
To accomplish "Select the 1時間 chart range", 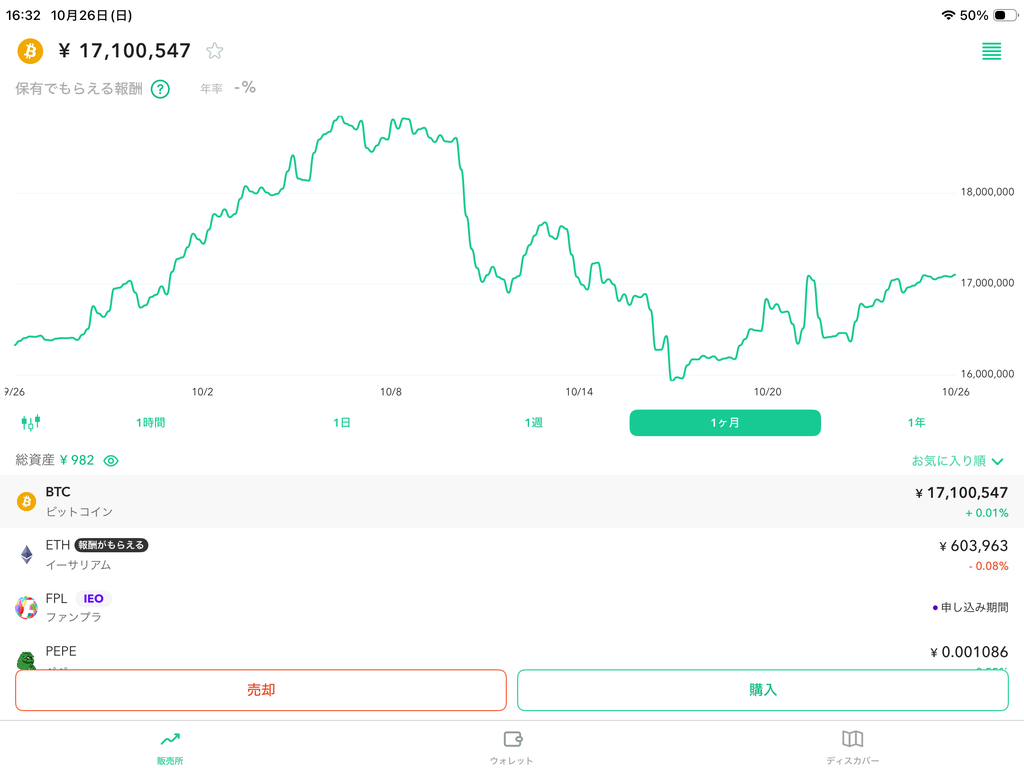I will 150,423.
